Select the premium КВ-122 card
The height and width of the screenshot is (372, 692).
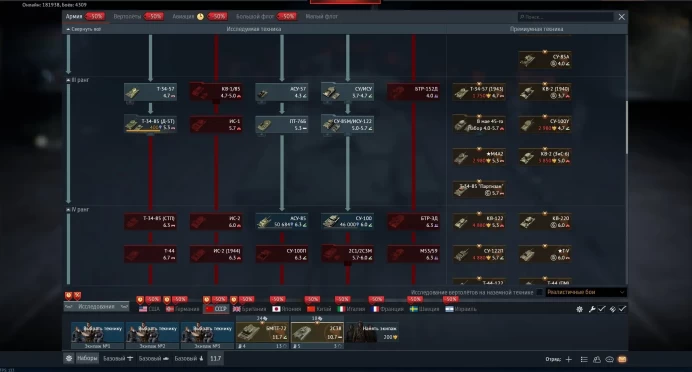[479, 222]
